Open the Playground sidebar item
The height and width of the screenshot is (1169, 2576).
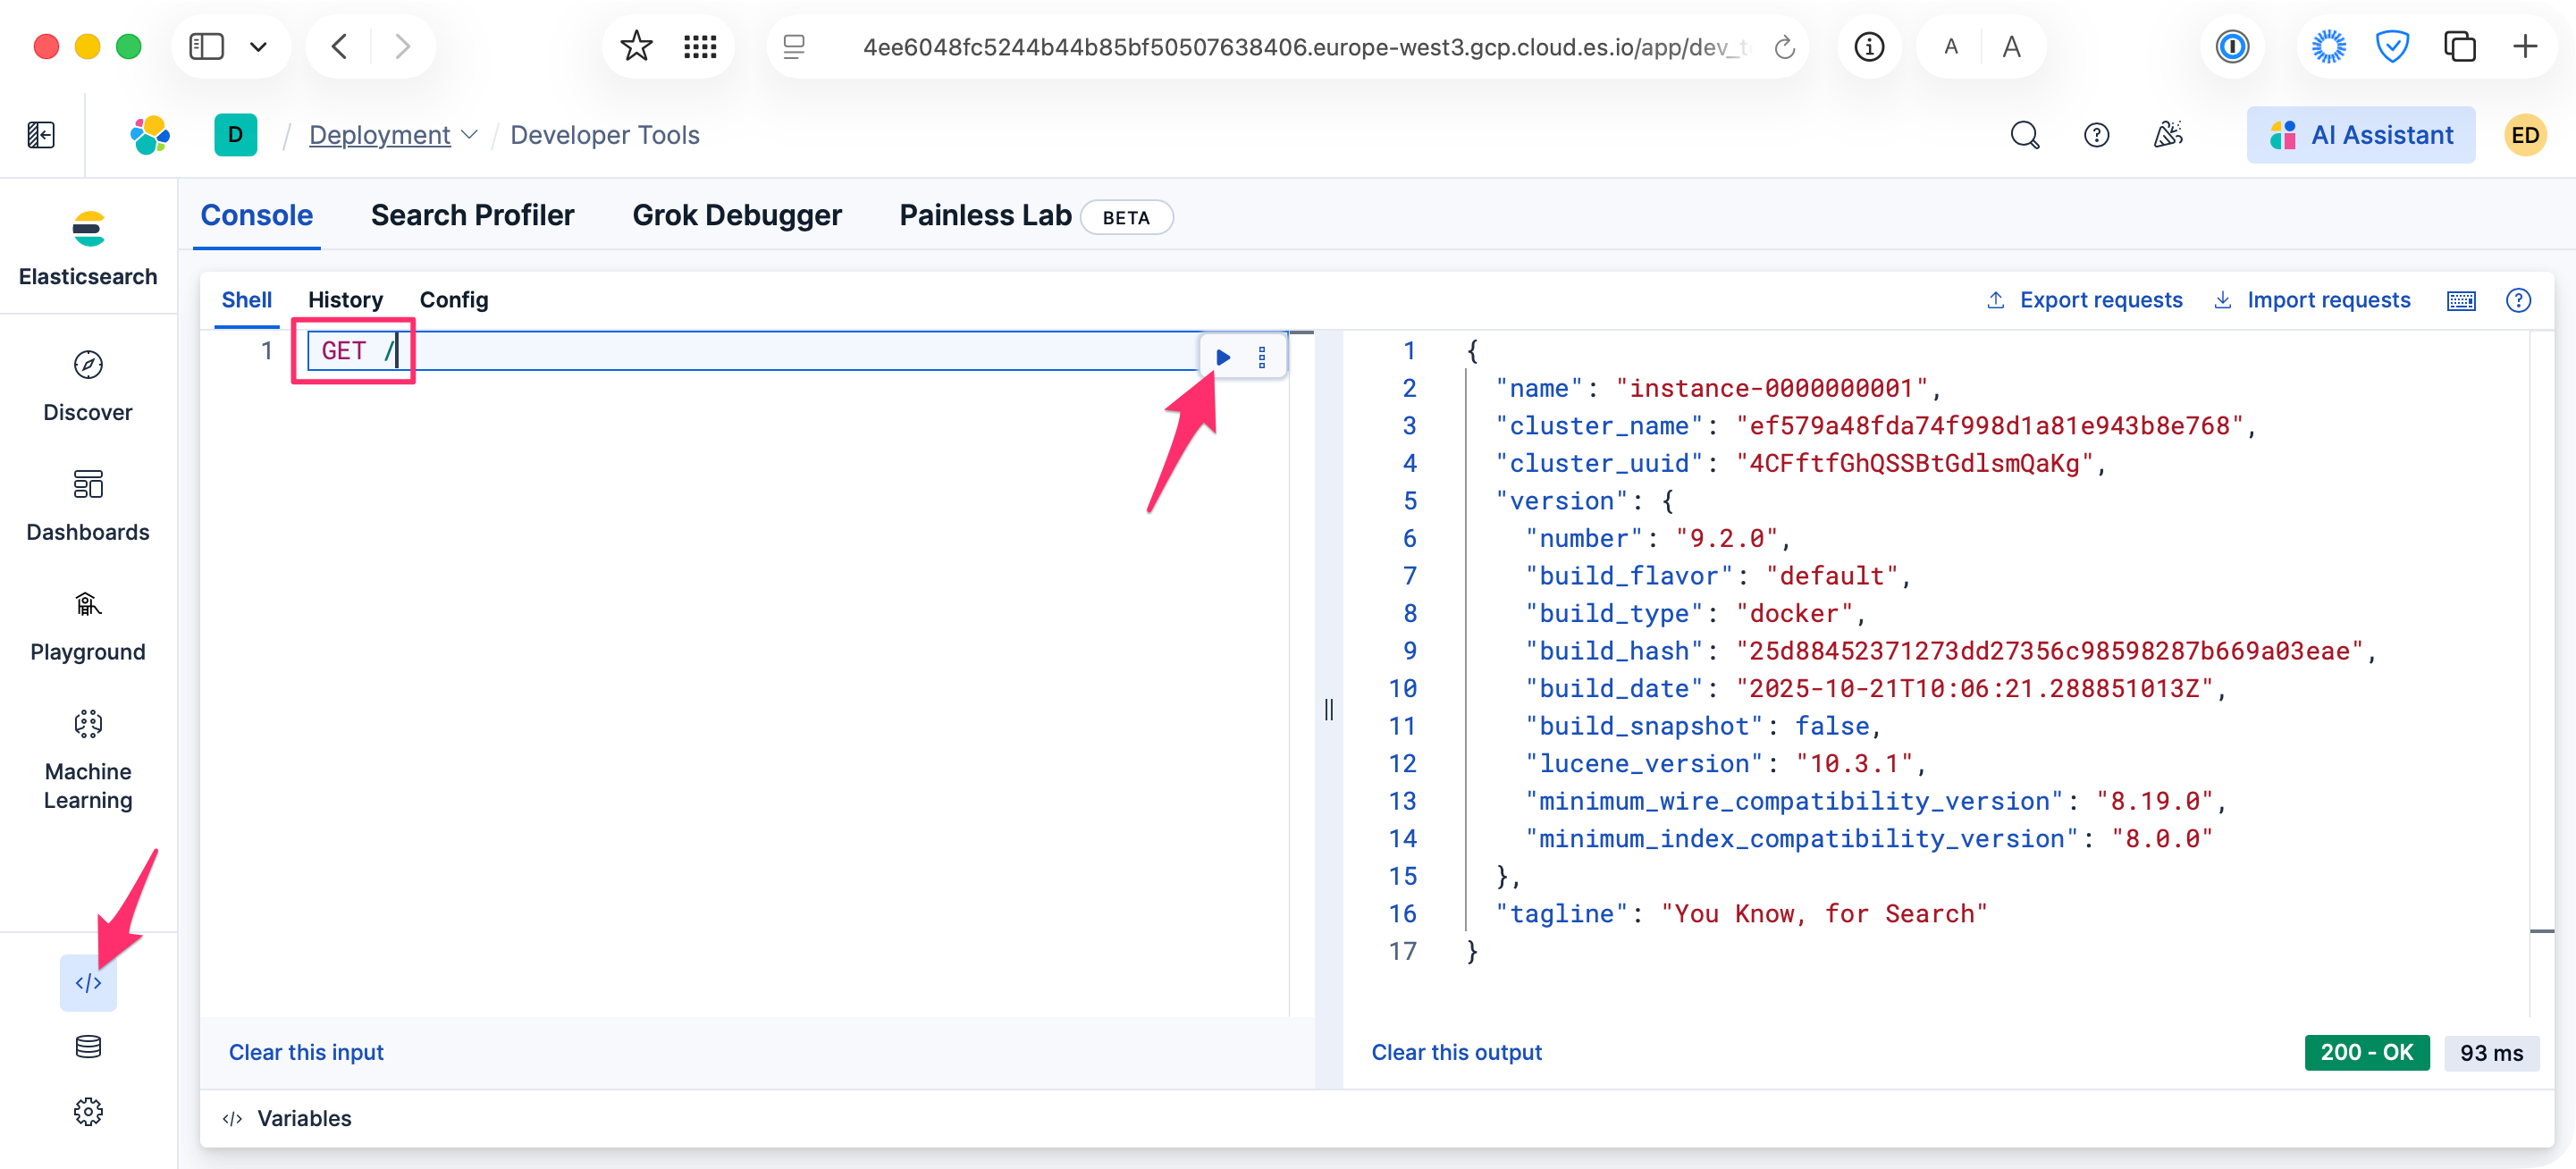(x=88, y=625)
